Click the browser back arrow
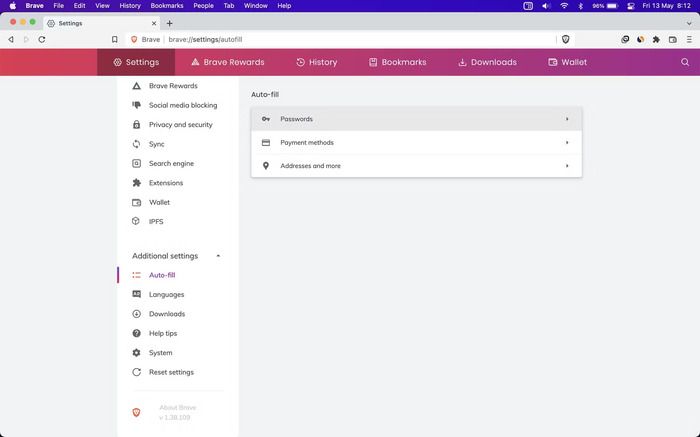This screenshot has height=437, width=700. coord(11,39)
